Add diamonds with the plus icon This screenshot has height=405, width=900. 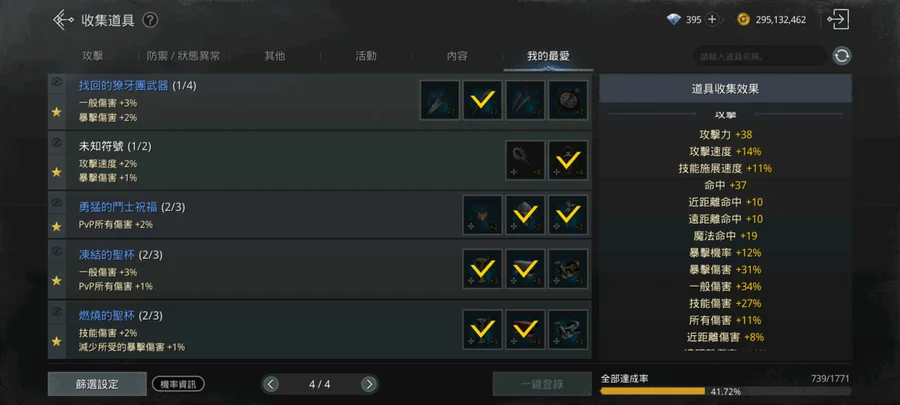click(x=712, y=20)
